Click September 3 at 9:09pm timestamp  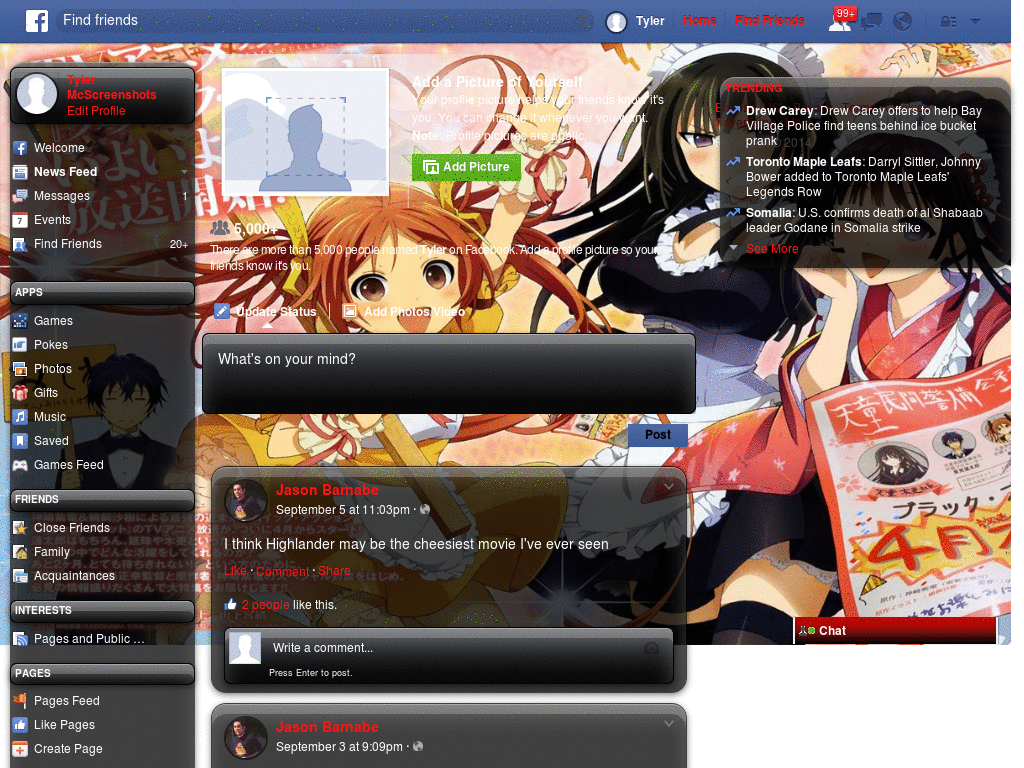click(339, 746)
